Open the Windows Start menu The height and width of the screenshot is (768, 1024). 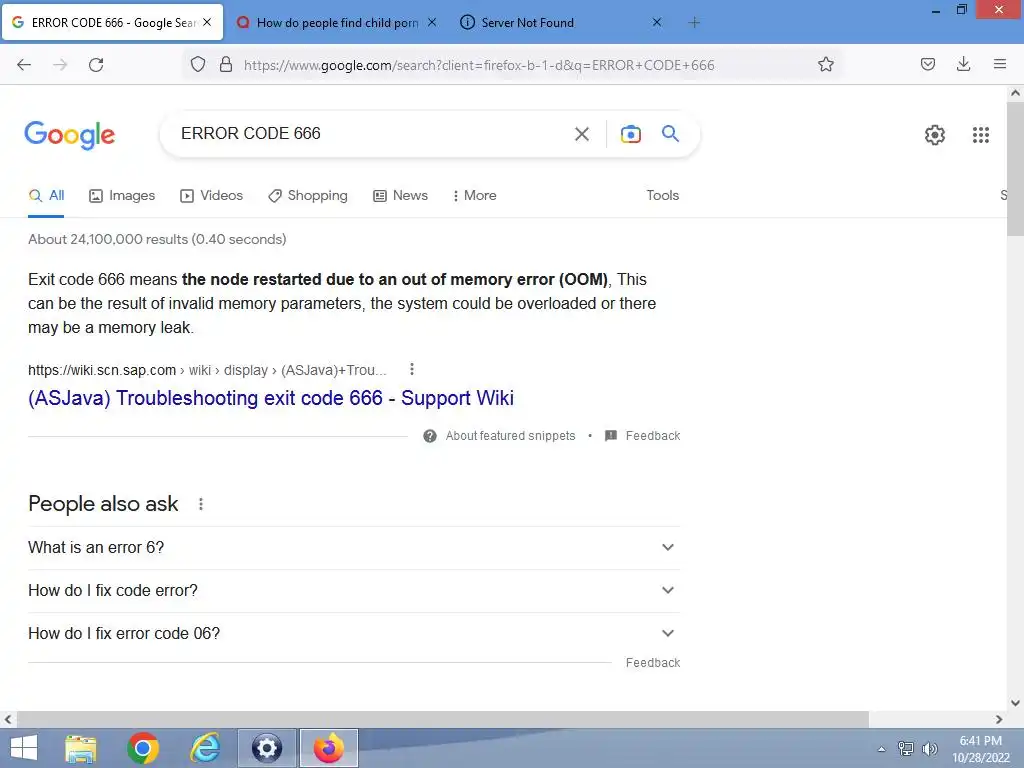click(24, 748)
